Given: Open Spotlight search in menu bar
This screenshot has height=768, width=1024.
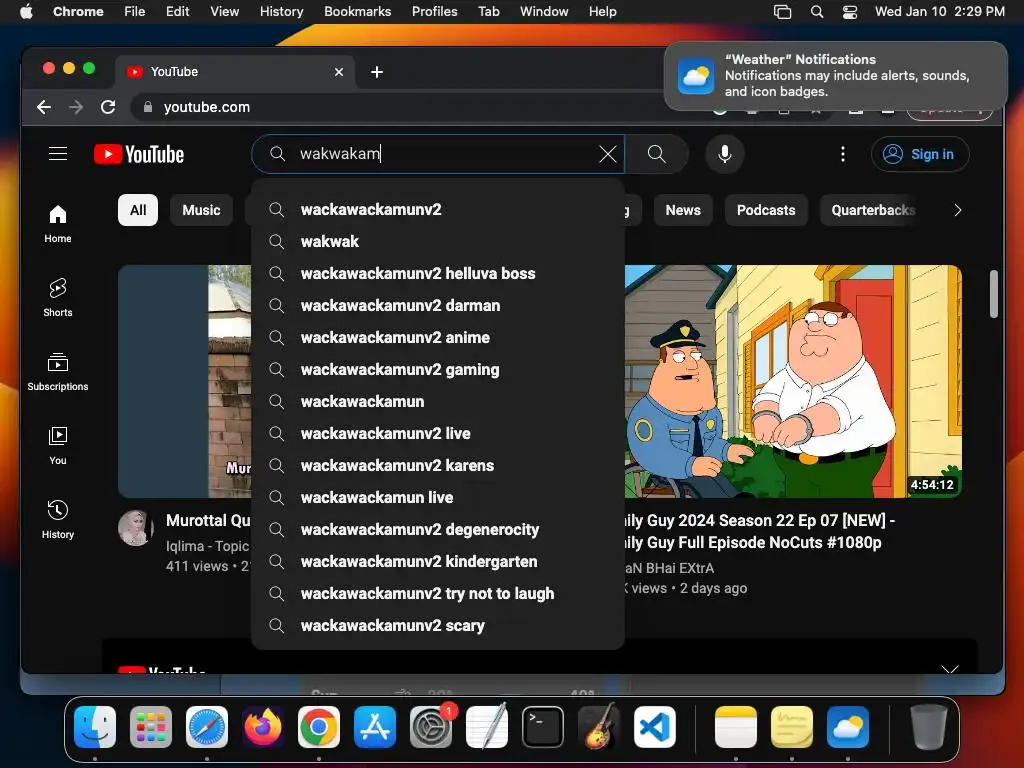Looking at the screenshot, I should click(817, 12).
